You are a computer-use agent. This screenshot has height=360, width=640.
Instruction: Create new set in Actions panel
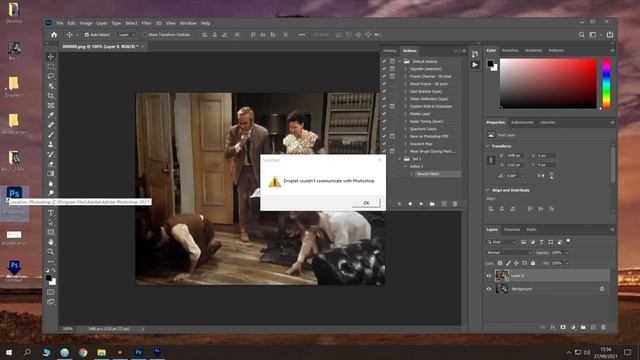432,204
